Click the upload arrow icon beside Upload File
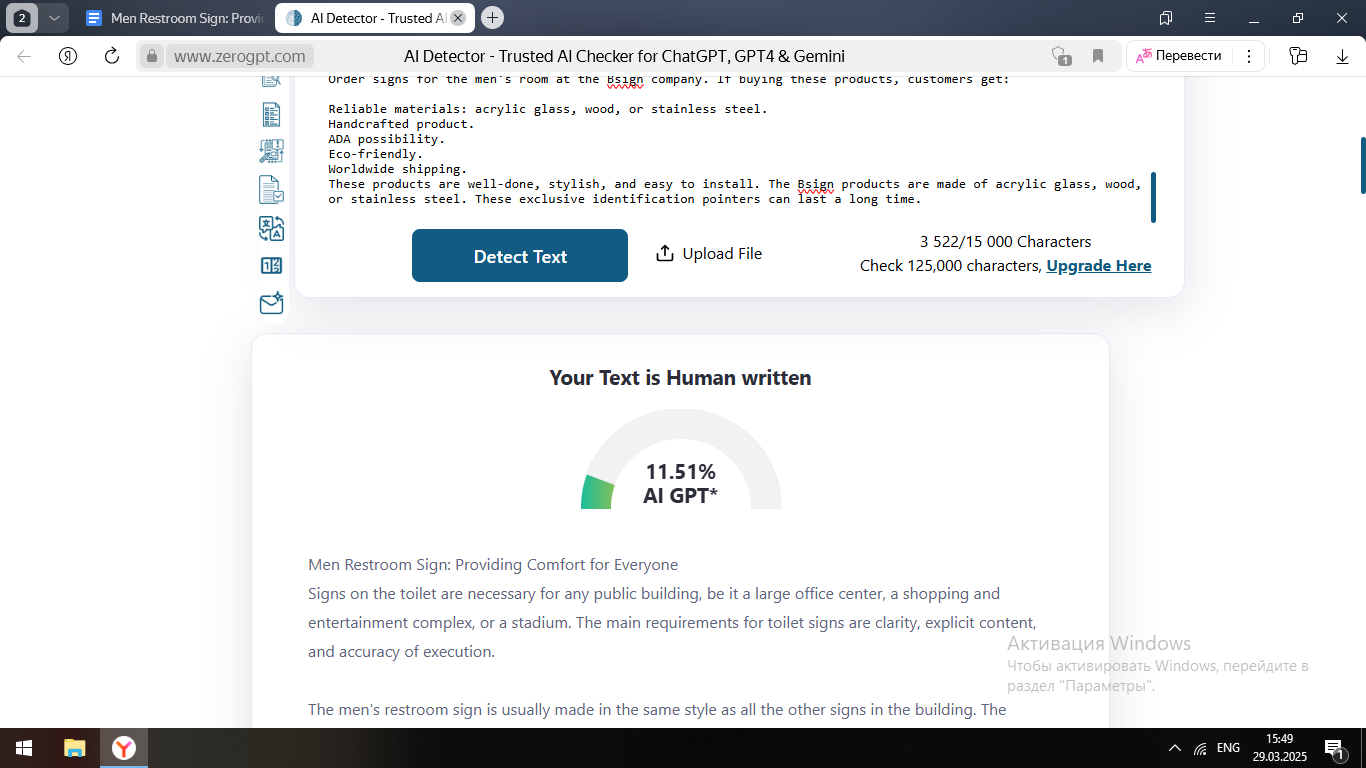The width and height of the screenshot is (1366, 768). coord(664,254)
